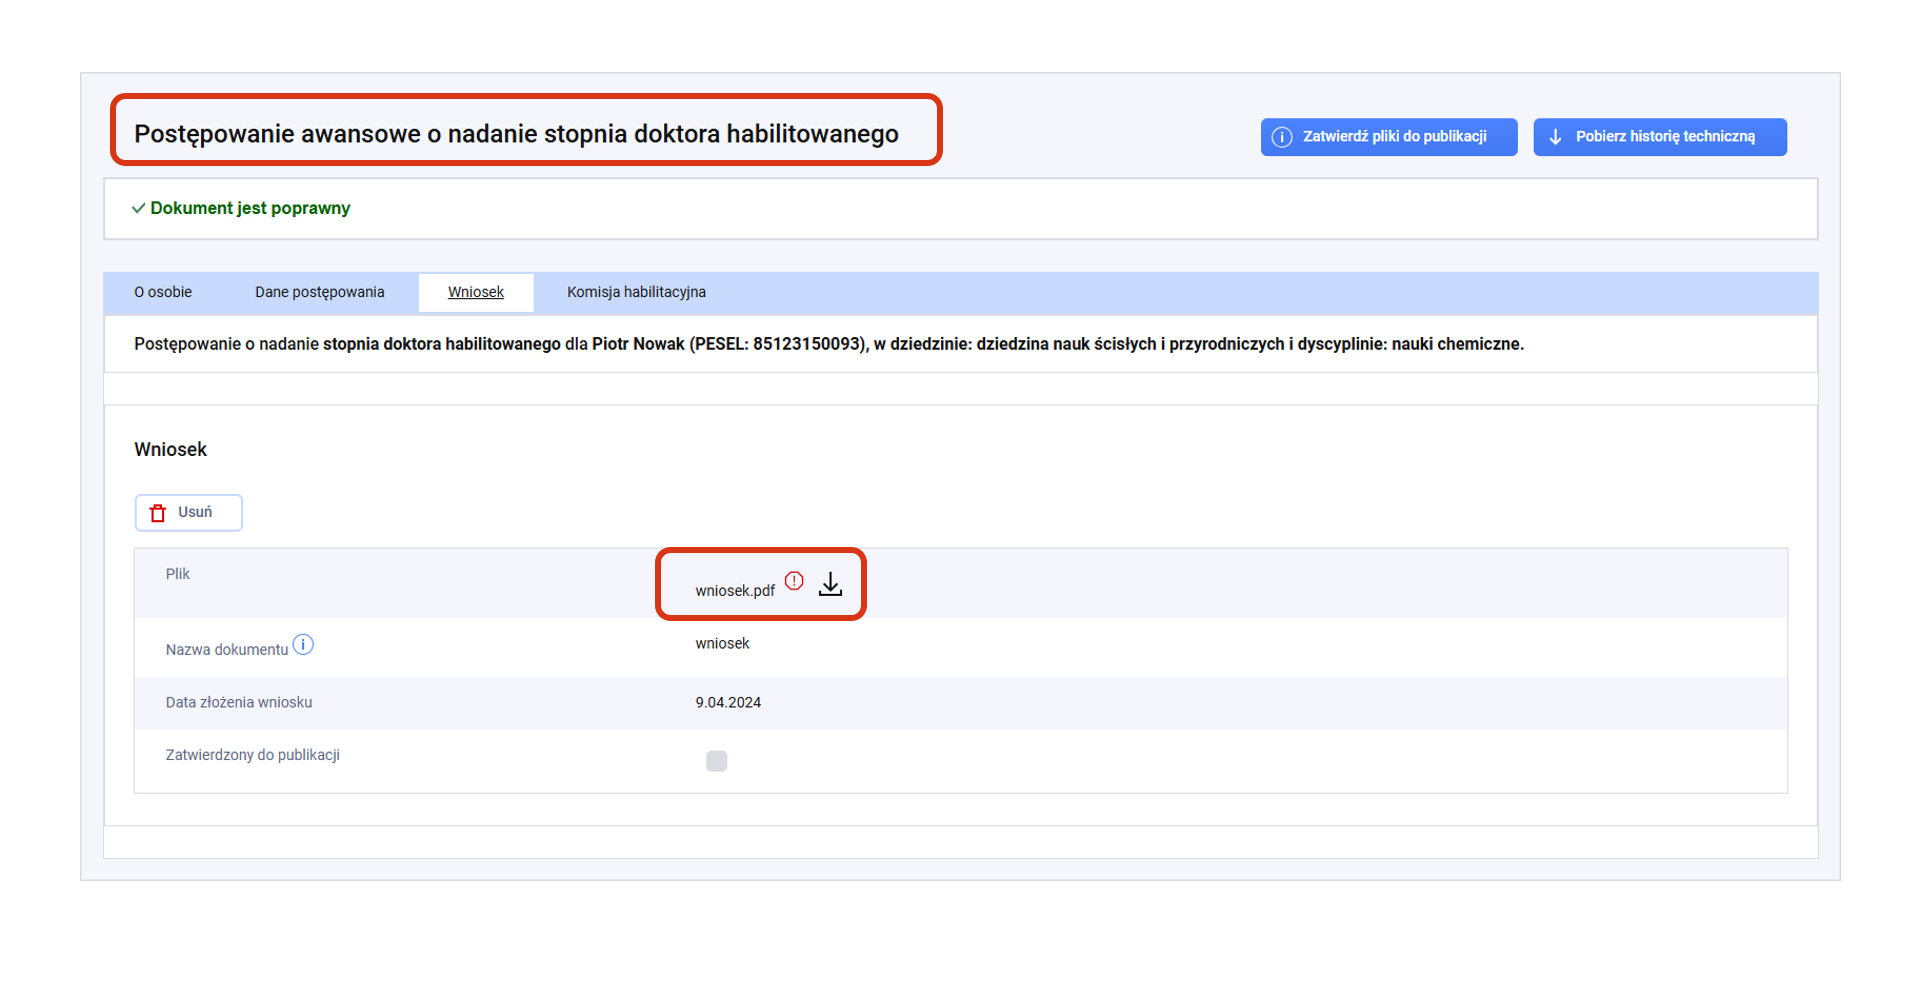1919x986 pixels.
Task: Click the Pobierz historię techniczną button
Action: 1659,137
